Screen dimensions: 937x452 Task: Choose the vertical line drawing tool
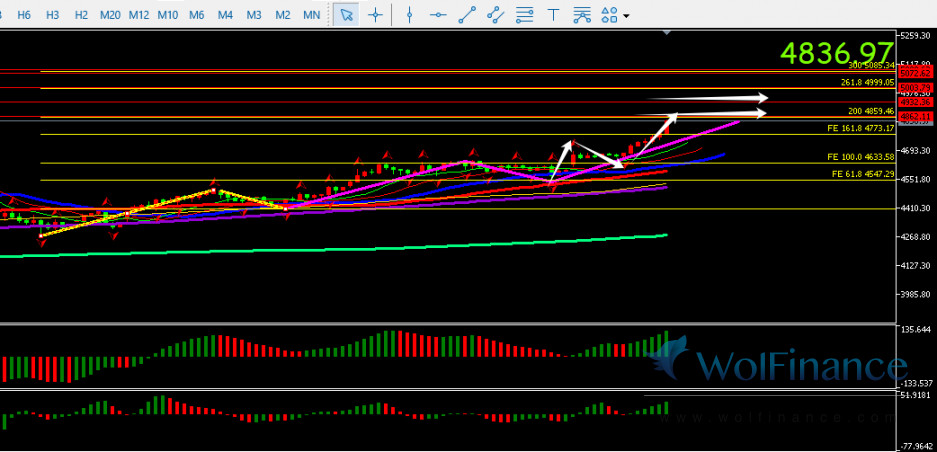(x=408, y=15)
